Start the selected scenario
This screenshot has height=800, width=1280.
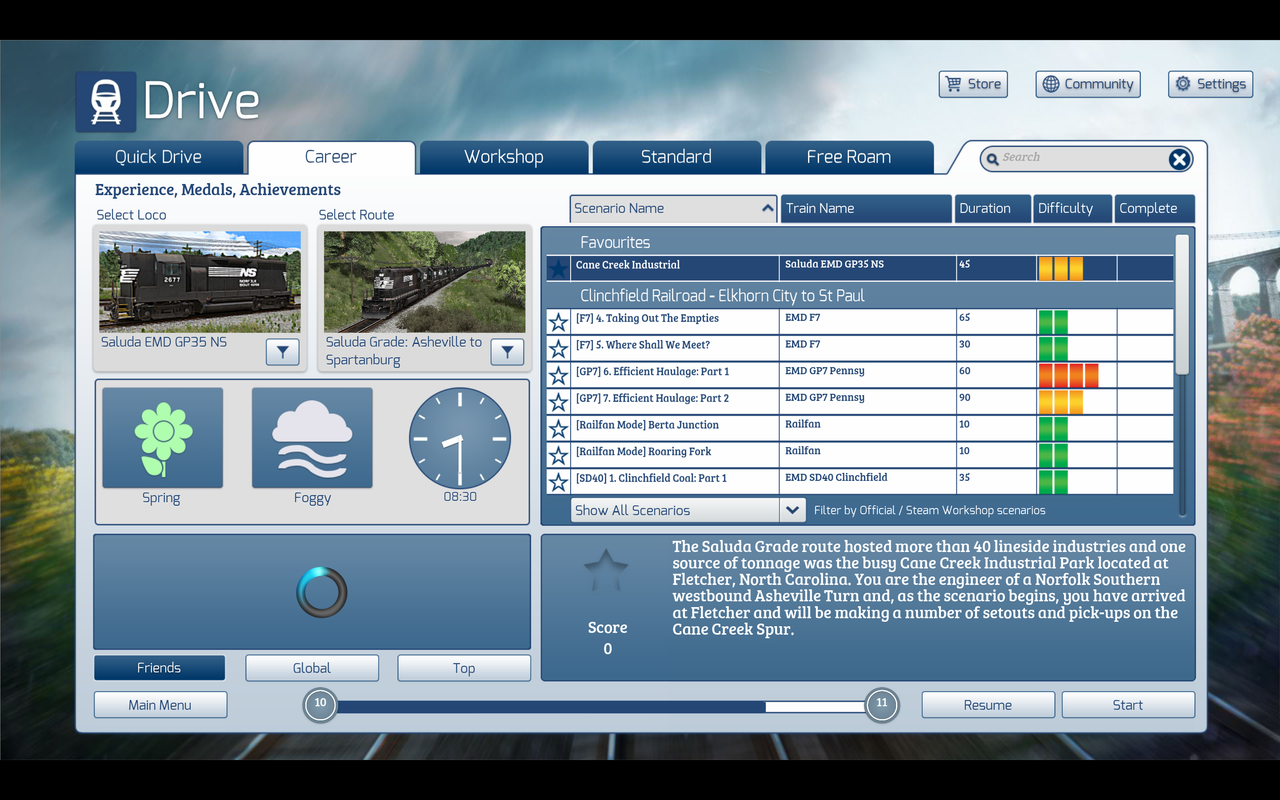(1128, 705)
